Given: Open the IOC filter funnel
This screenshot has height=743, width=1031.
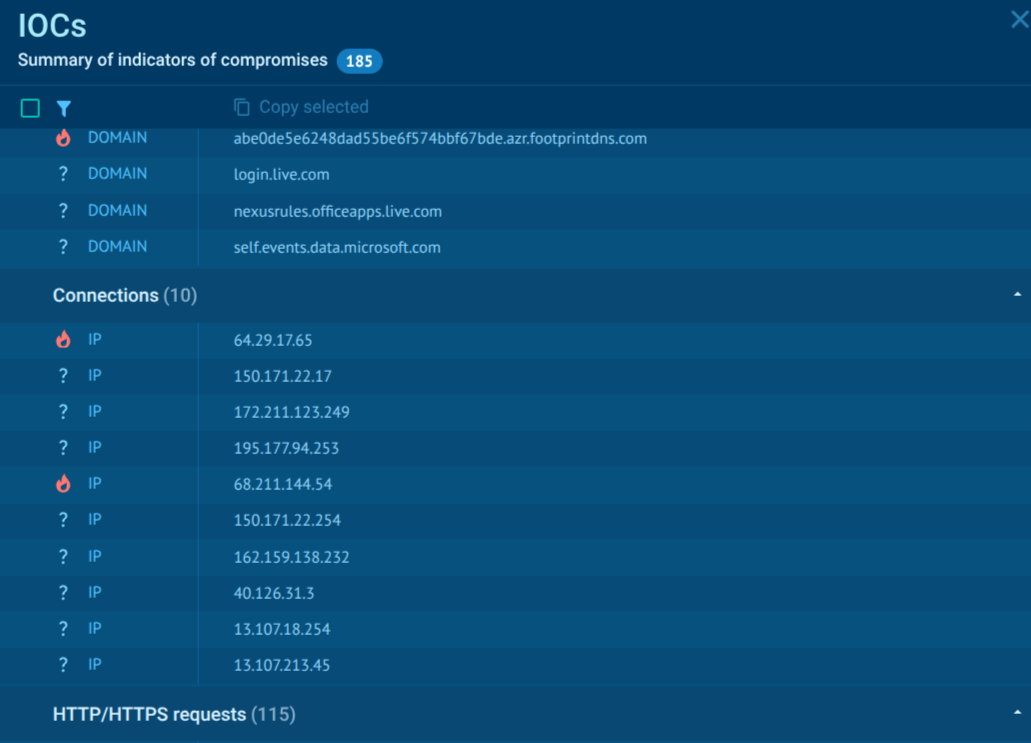Looking at the screenshot, I should (64, 108).
